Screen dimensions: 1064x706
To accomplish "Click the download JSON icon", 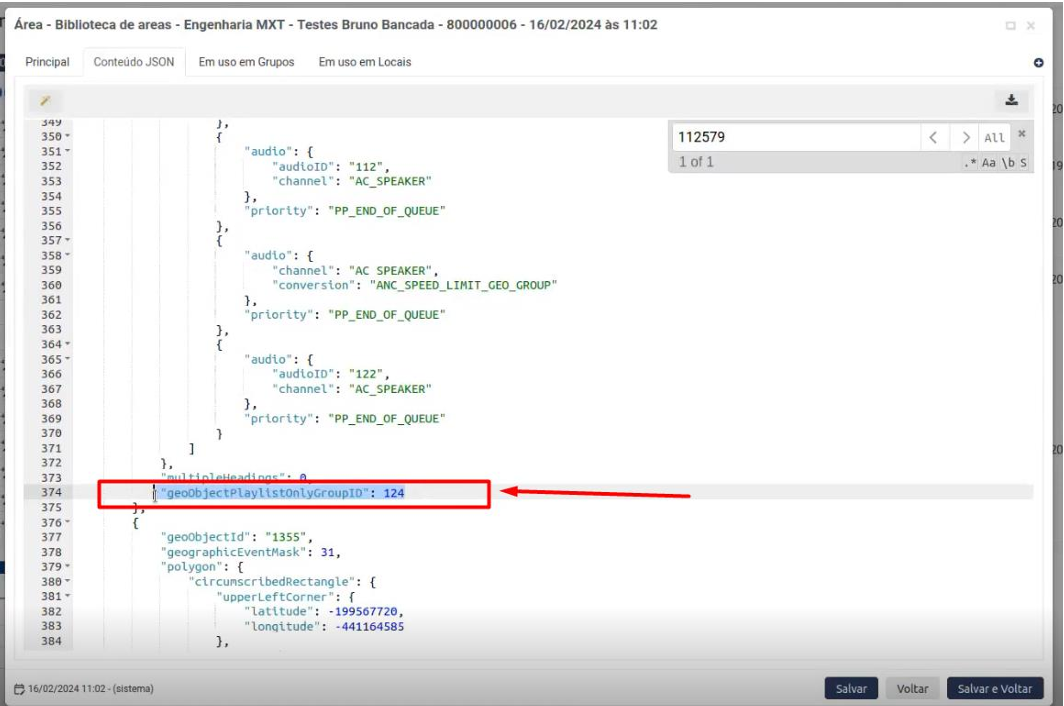I will 1011,100.
